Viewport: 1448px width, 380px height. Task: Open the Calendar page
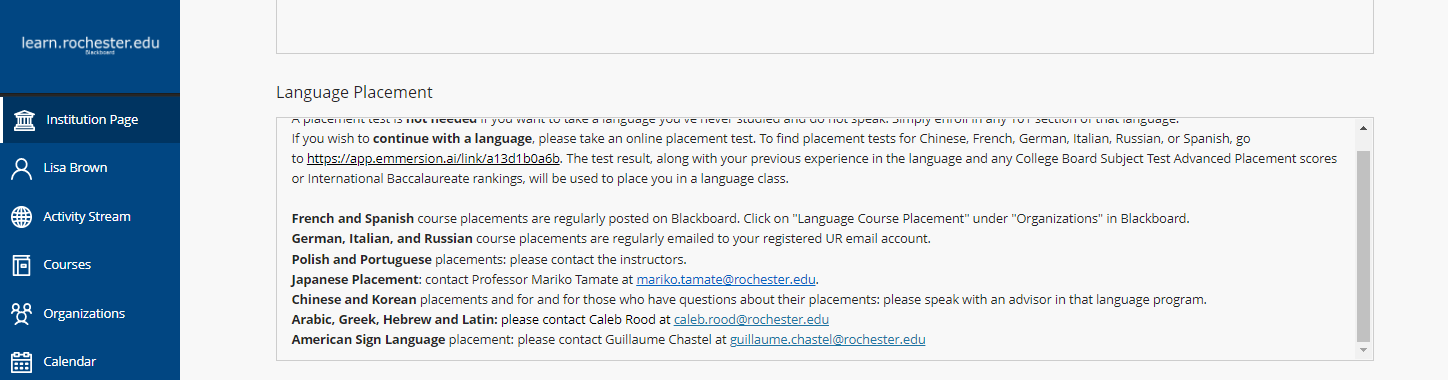point(90,361)
